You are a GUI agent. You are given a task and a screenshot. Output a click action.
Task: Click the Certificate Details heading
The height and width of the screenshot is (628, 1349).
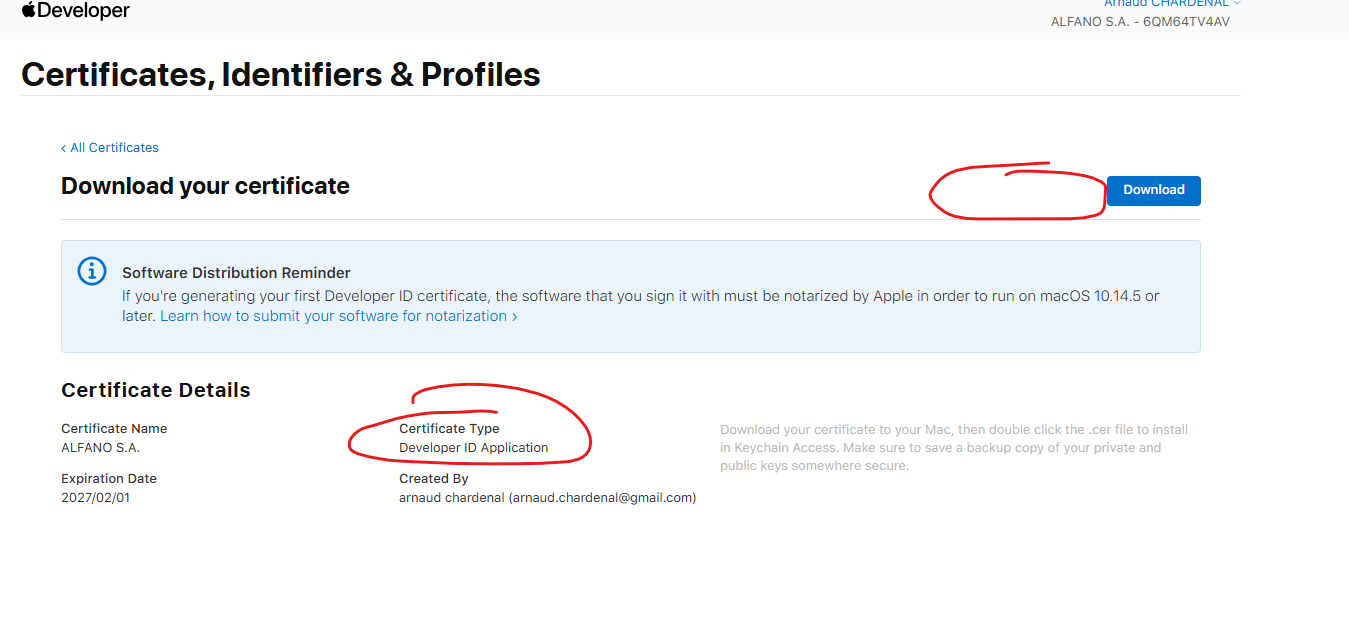click(x=156, y=390)
